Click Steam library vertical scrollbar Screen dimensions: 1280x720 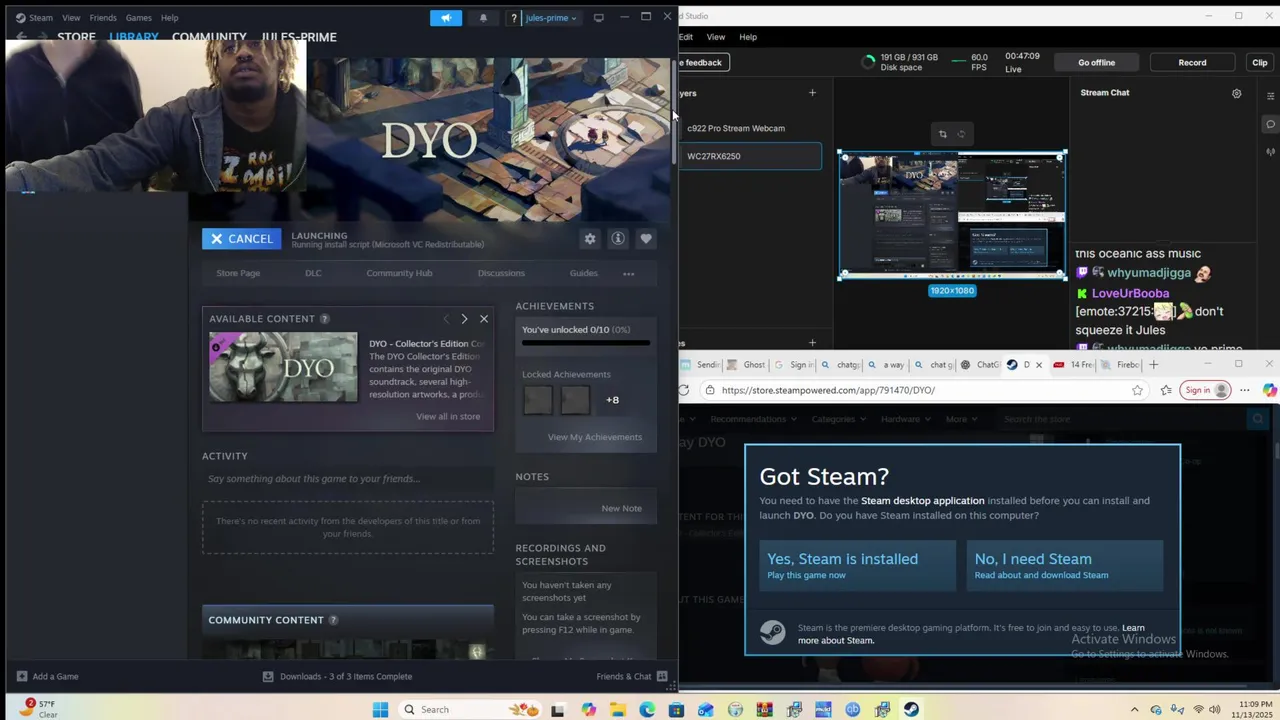point(673,110)
